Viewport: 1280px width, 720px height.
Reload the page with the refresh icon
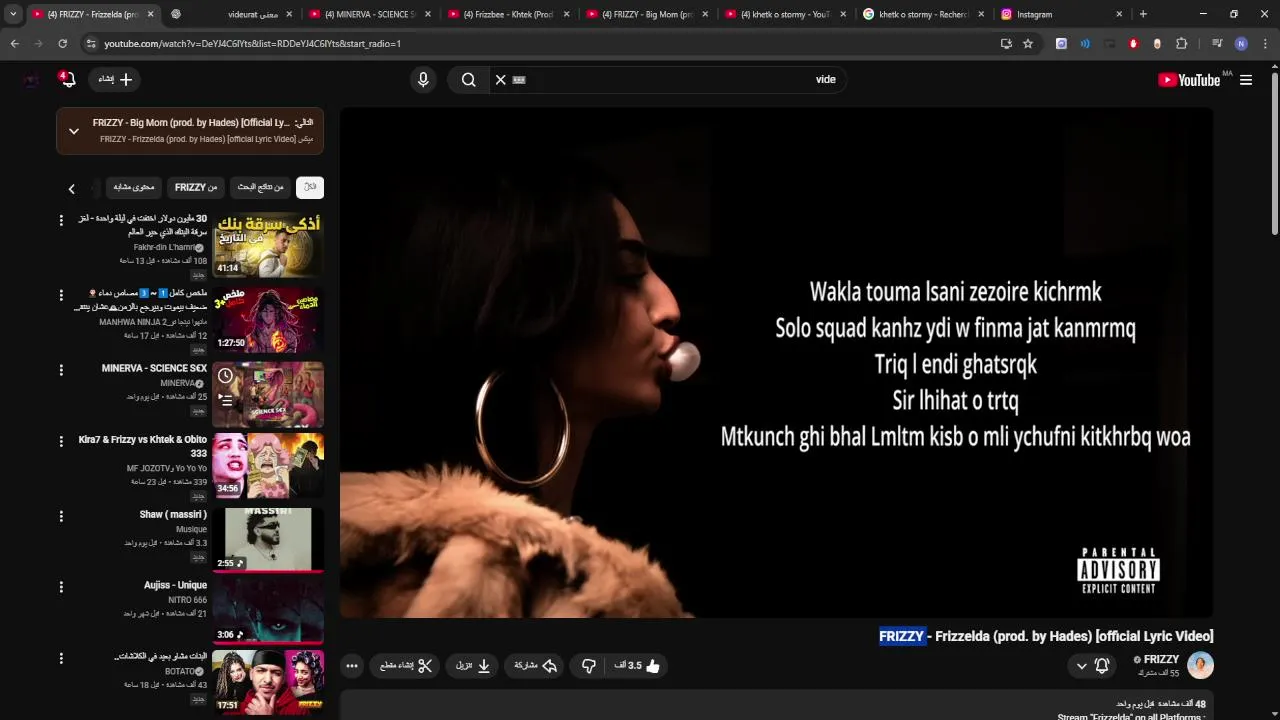click(62, 44)
